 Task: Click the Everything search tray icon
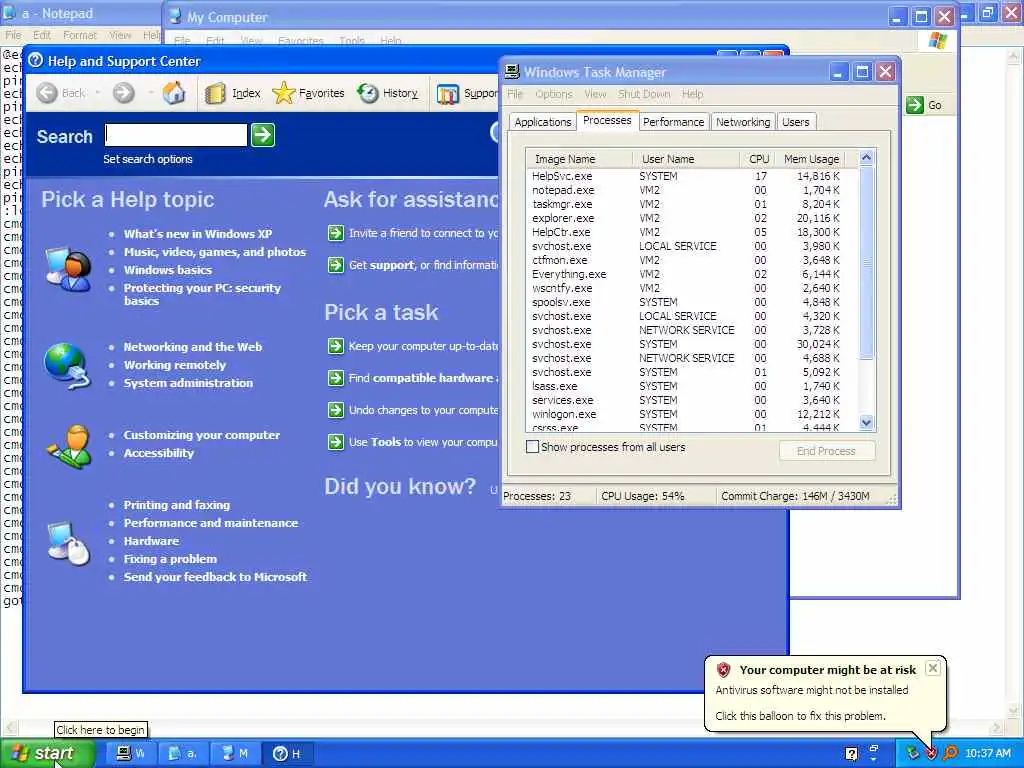(950, 754)
